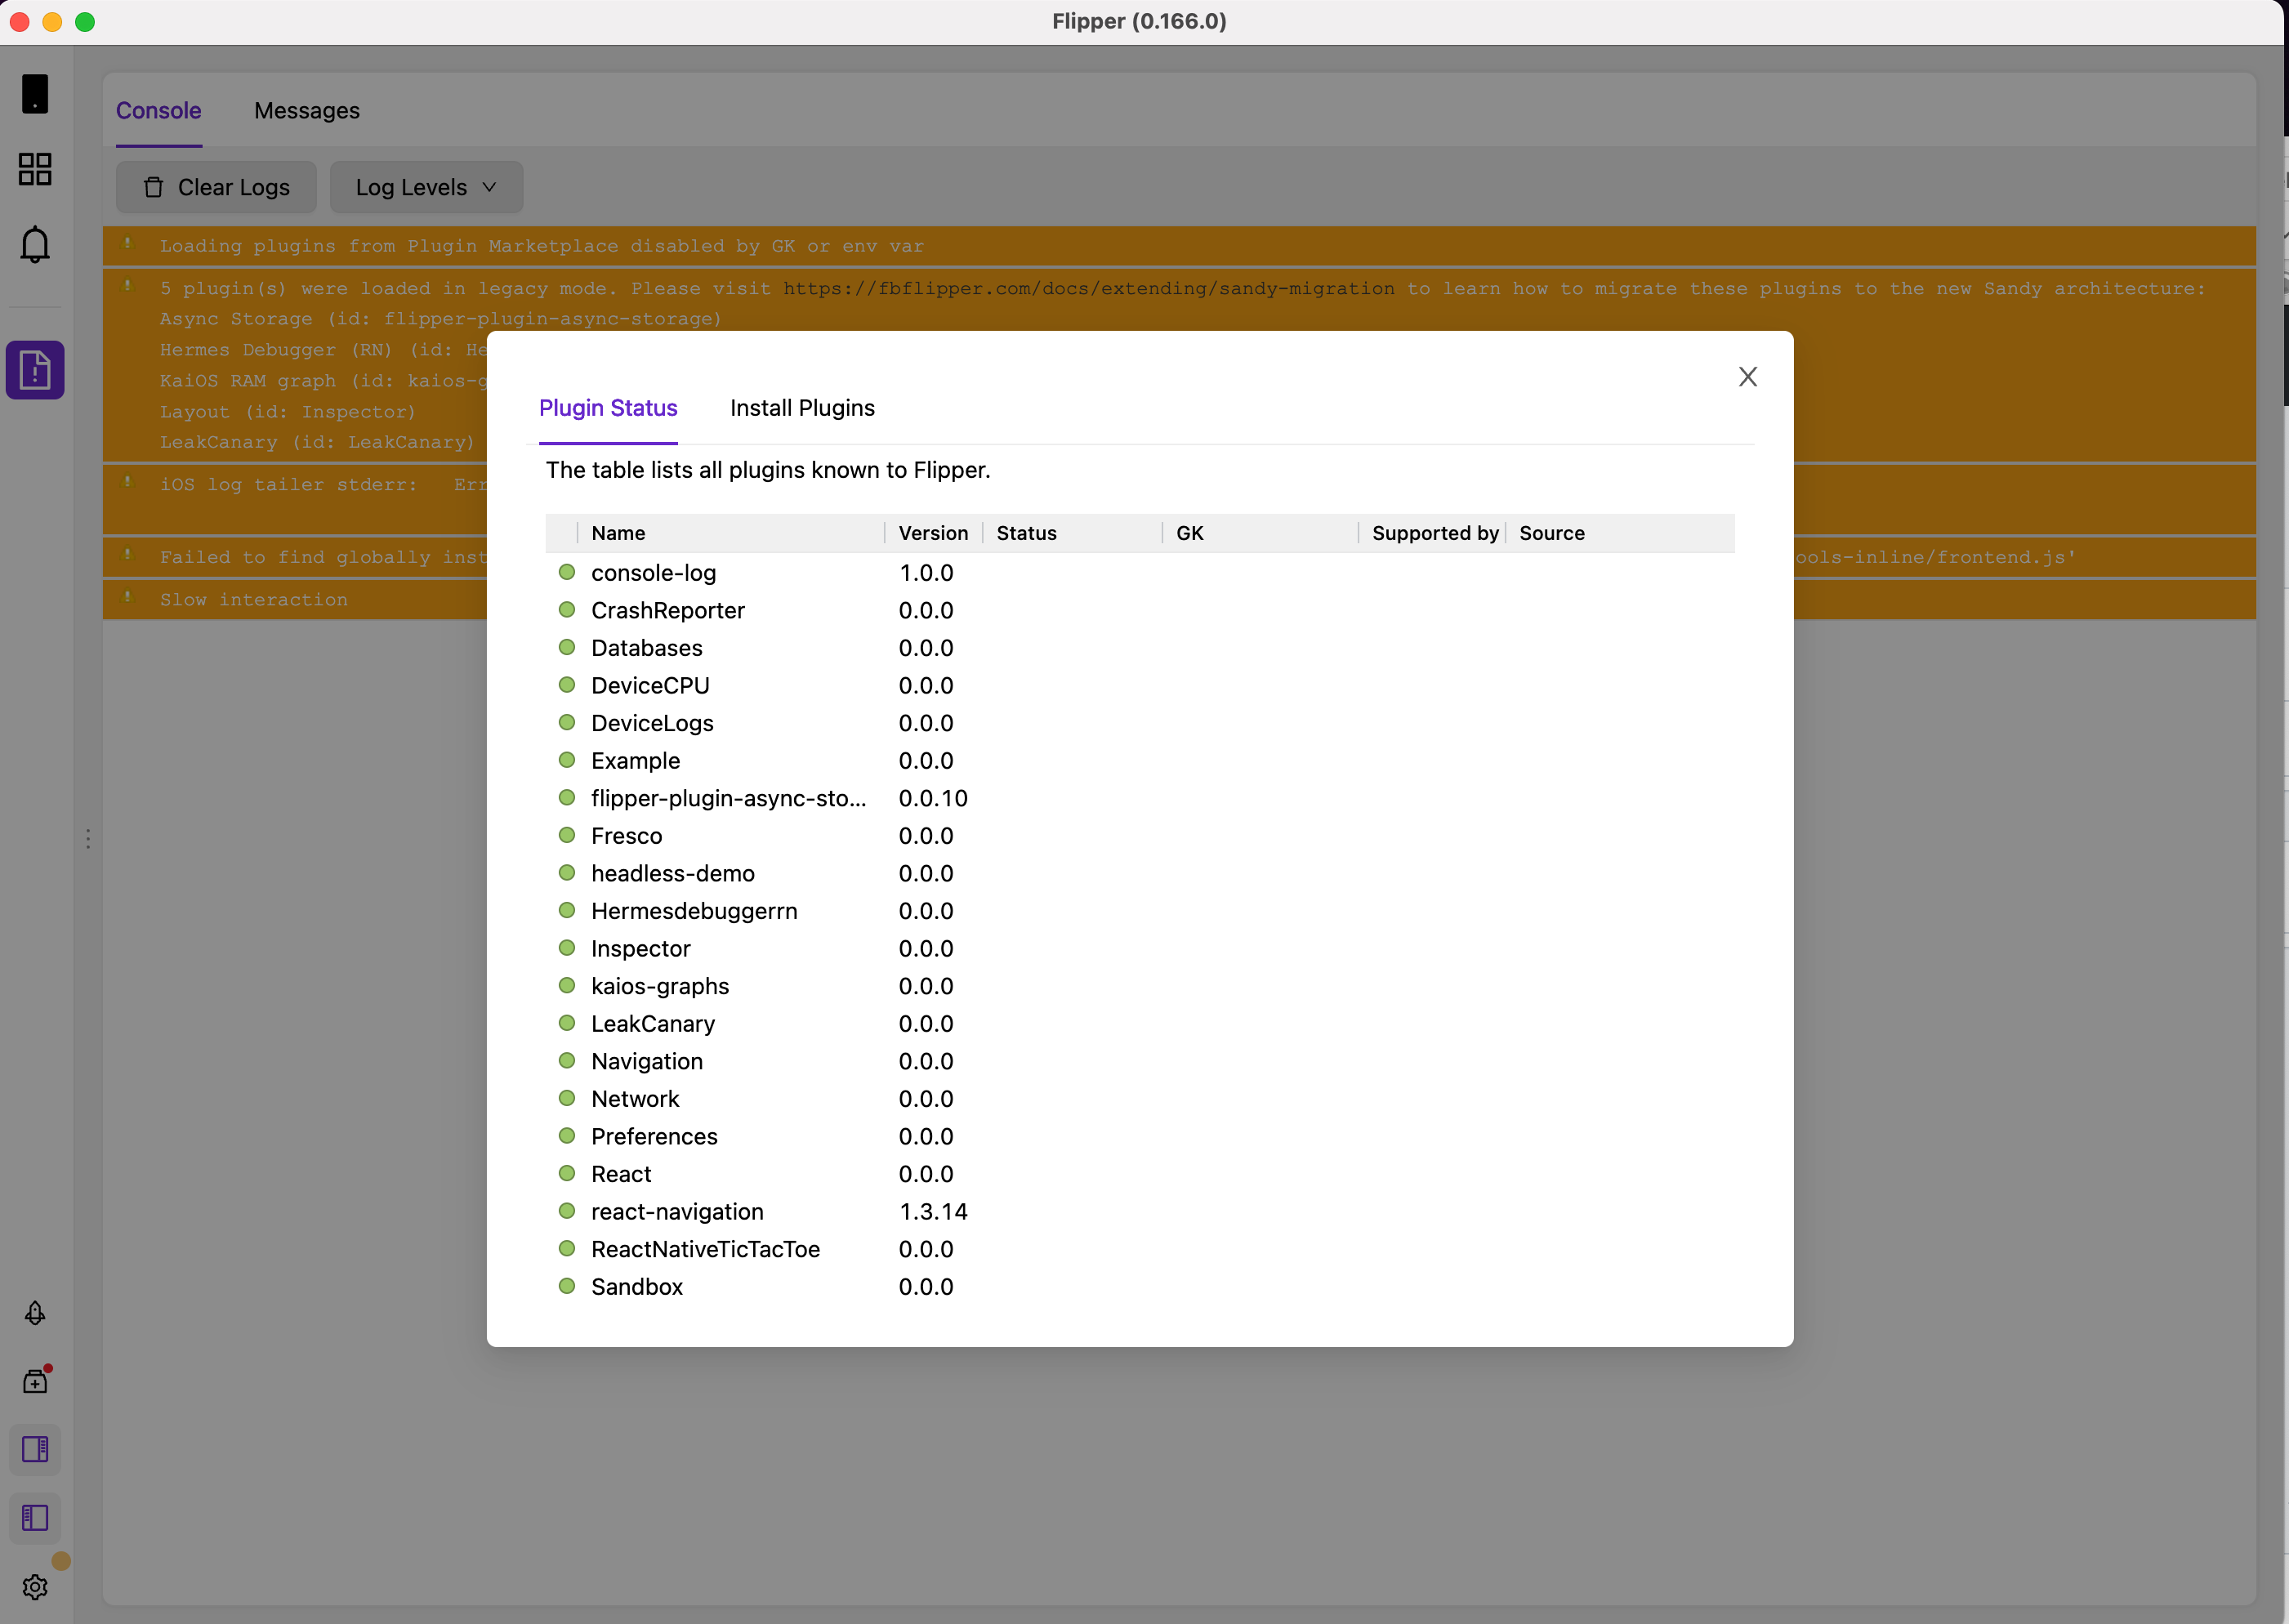Click the app inspect device icon
This screenshot has width=2289, height=1624.
[x=35, y=94]
